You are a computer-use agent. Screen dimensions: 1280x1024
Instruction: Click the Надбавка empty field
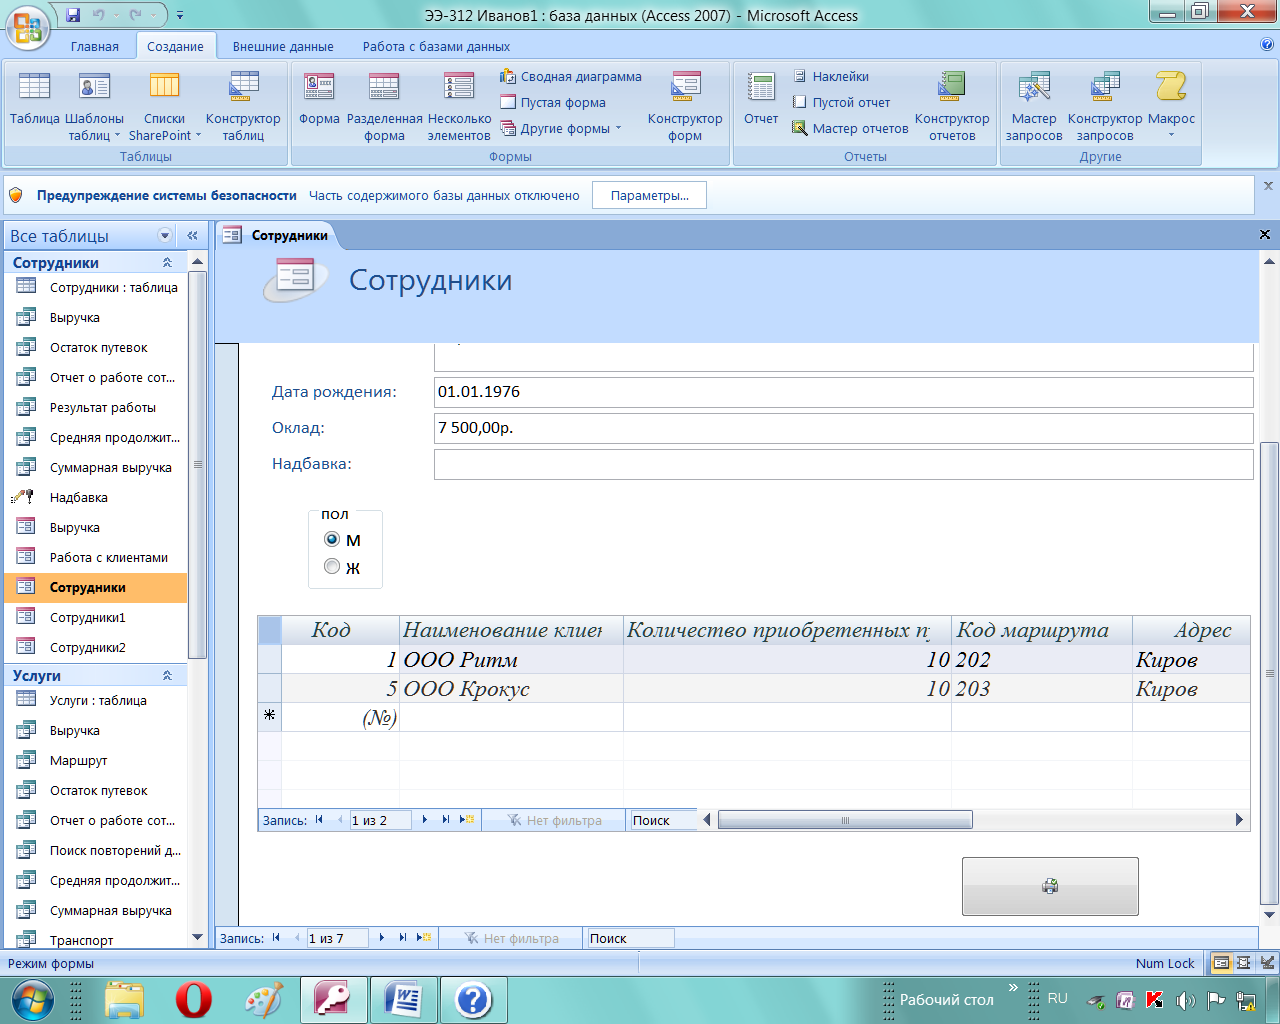[x=843, y=464]
